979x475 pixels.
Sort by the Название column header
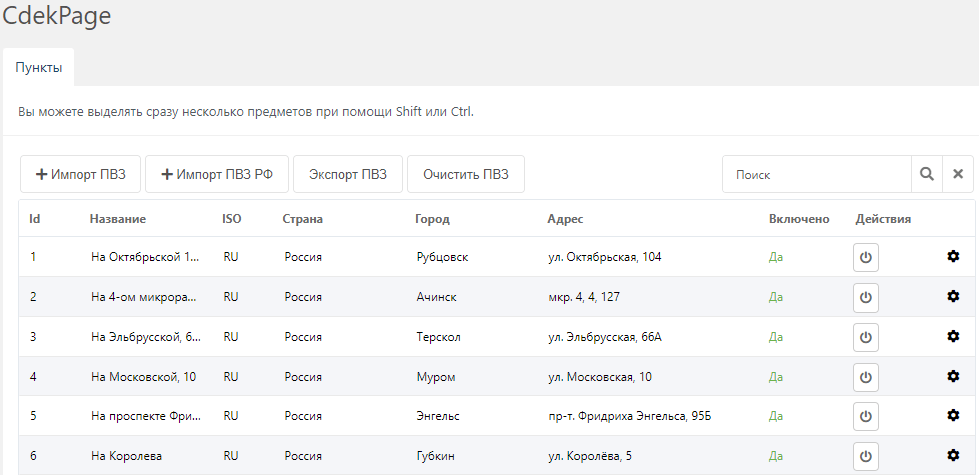click(118, 219)
